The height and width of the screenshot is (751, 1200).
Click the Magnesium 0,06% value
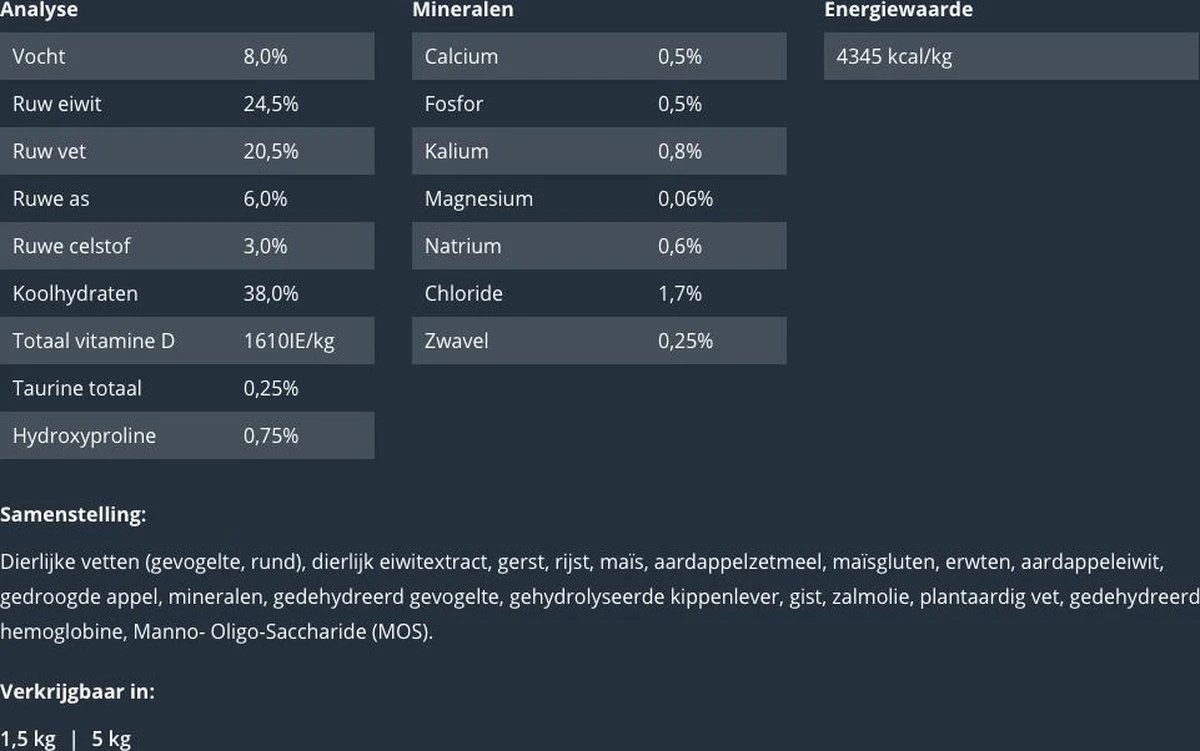pos(685,199)
